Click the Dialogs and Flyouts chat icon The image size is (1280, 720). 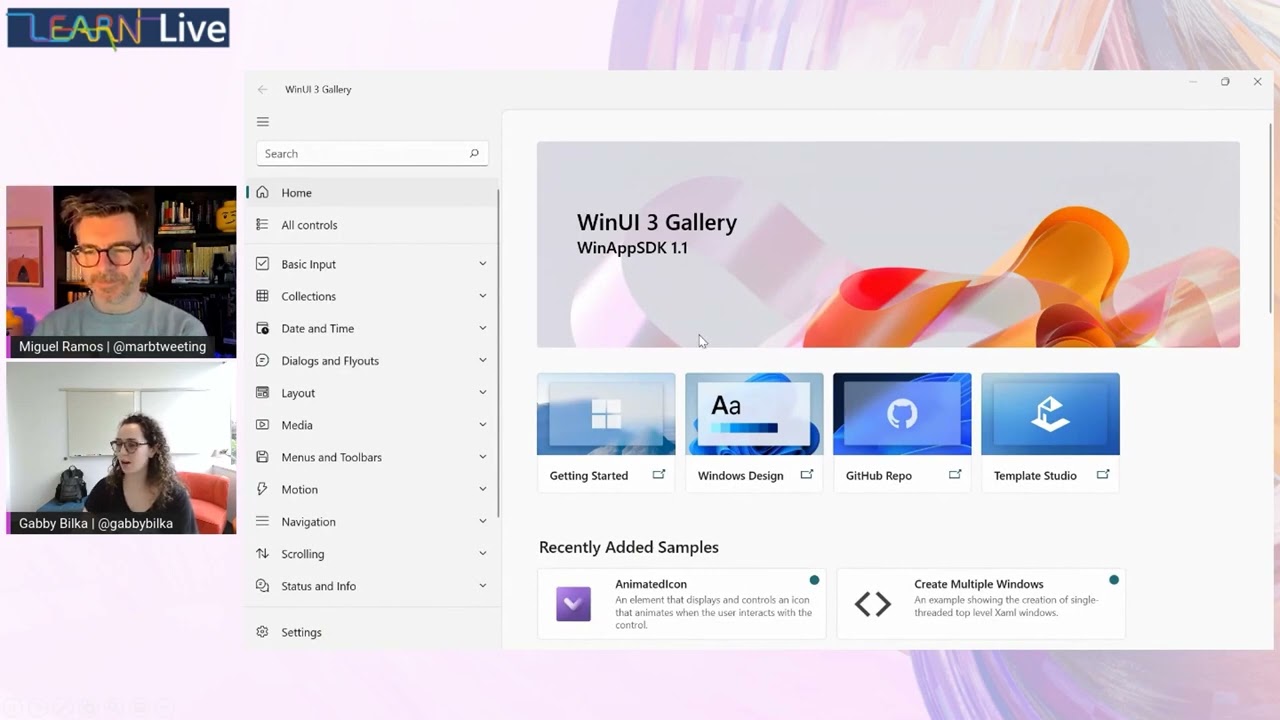262,360
